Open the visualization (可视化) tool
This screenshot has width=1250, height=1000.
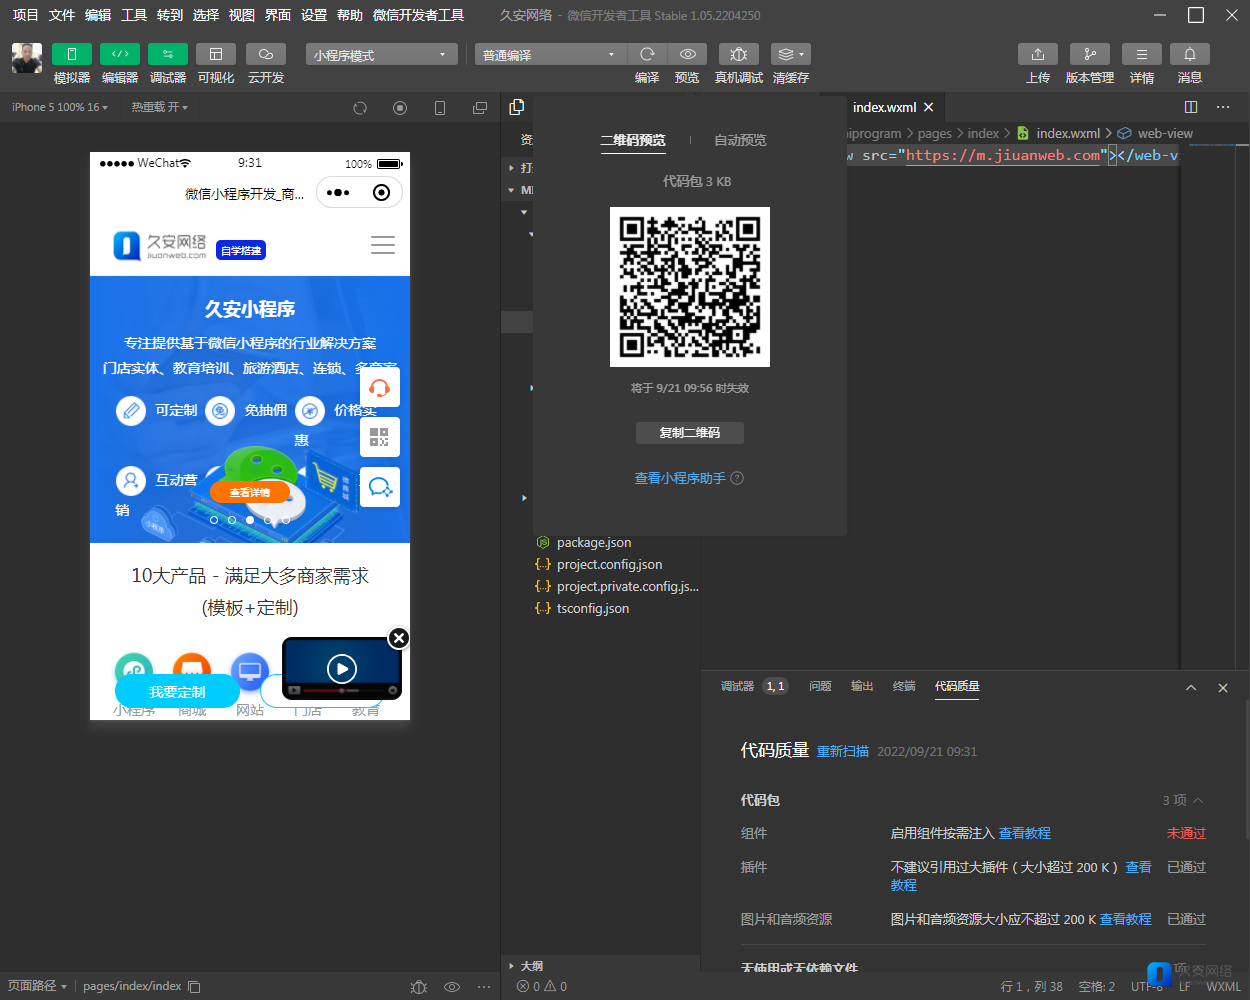(216, 54)
